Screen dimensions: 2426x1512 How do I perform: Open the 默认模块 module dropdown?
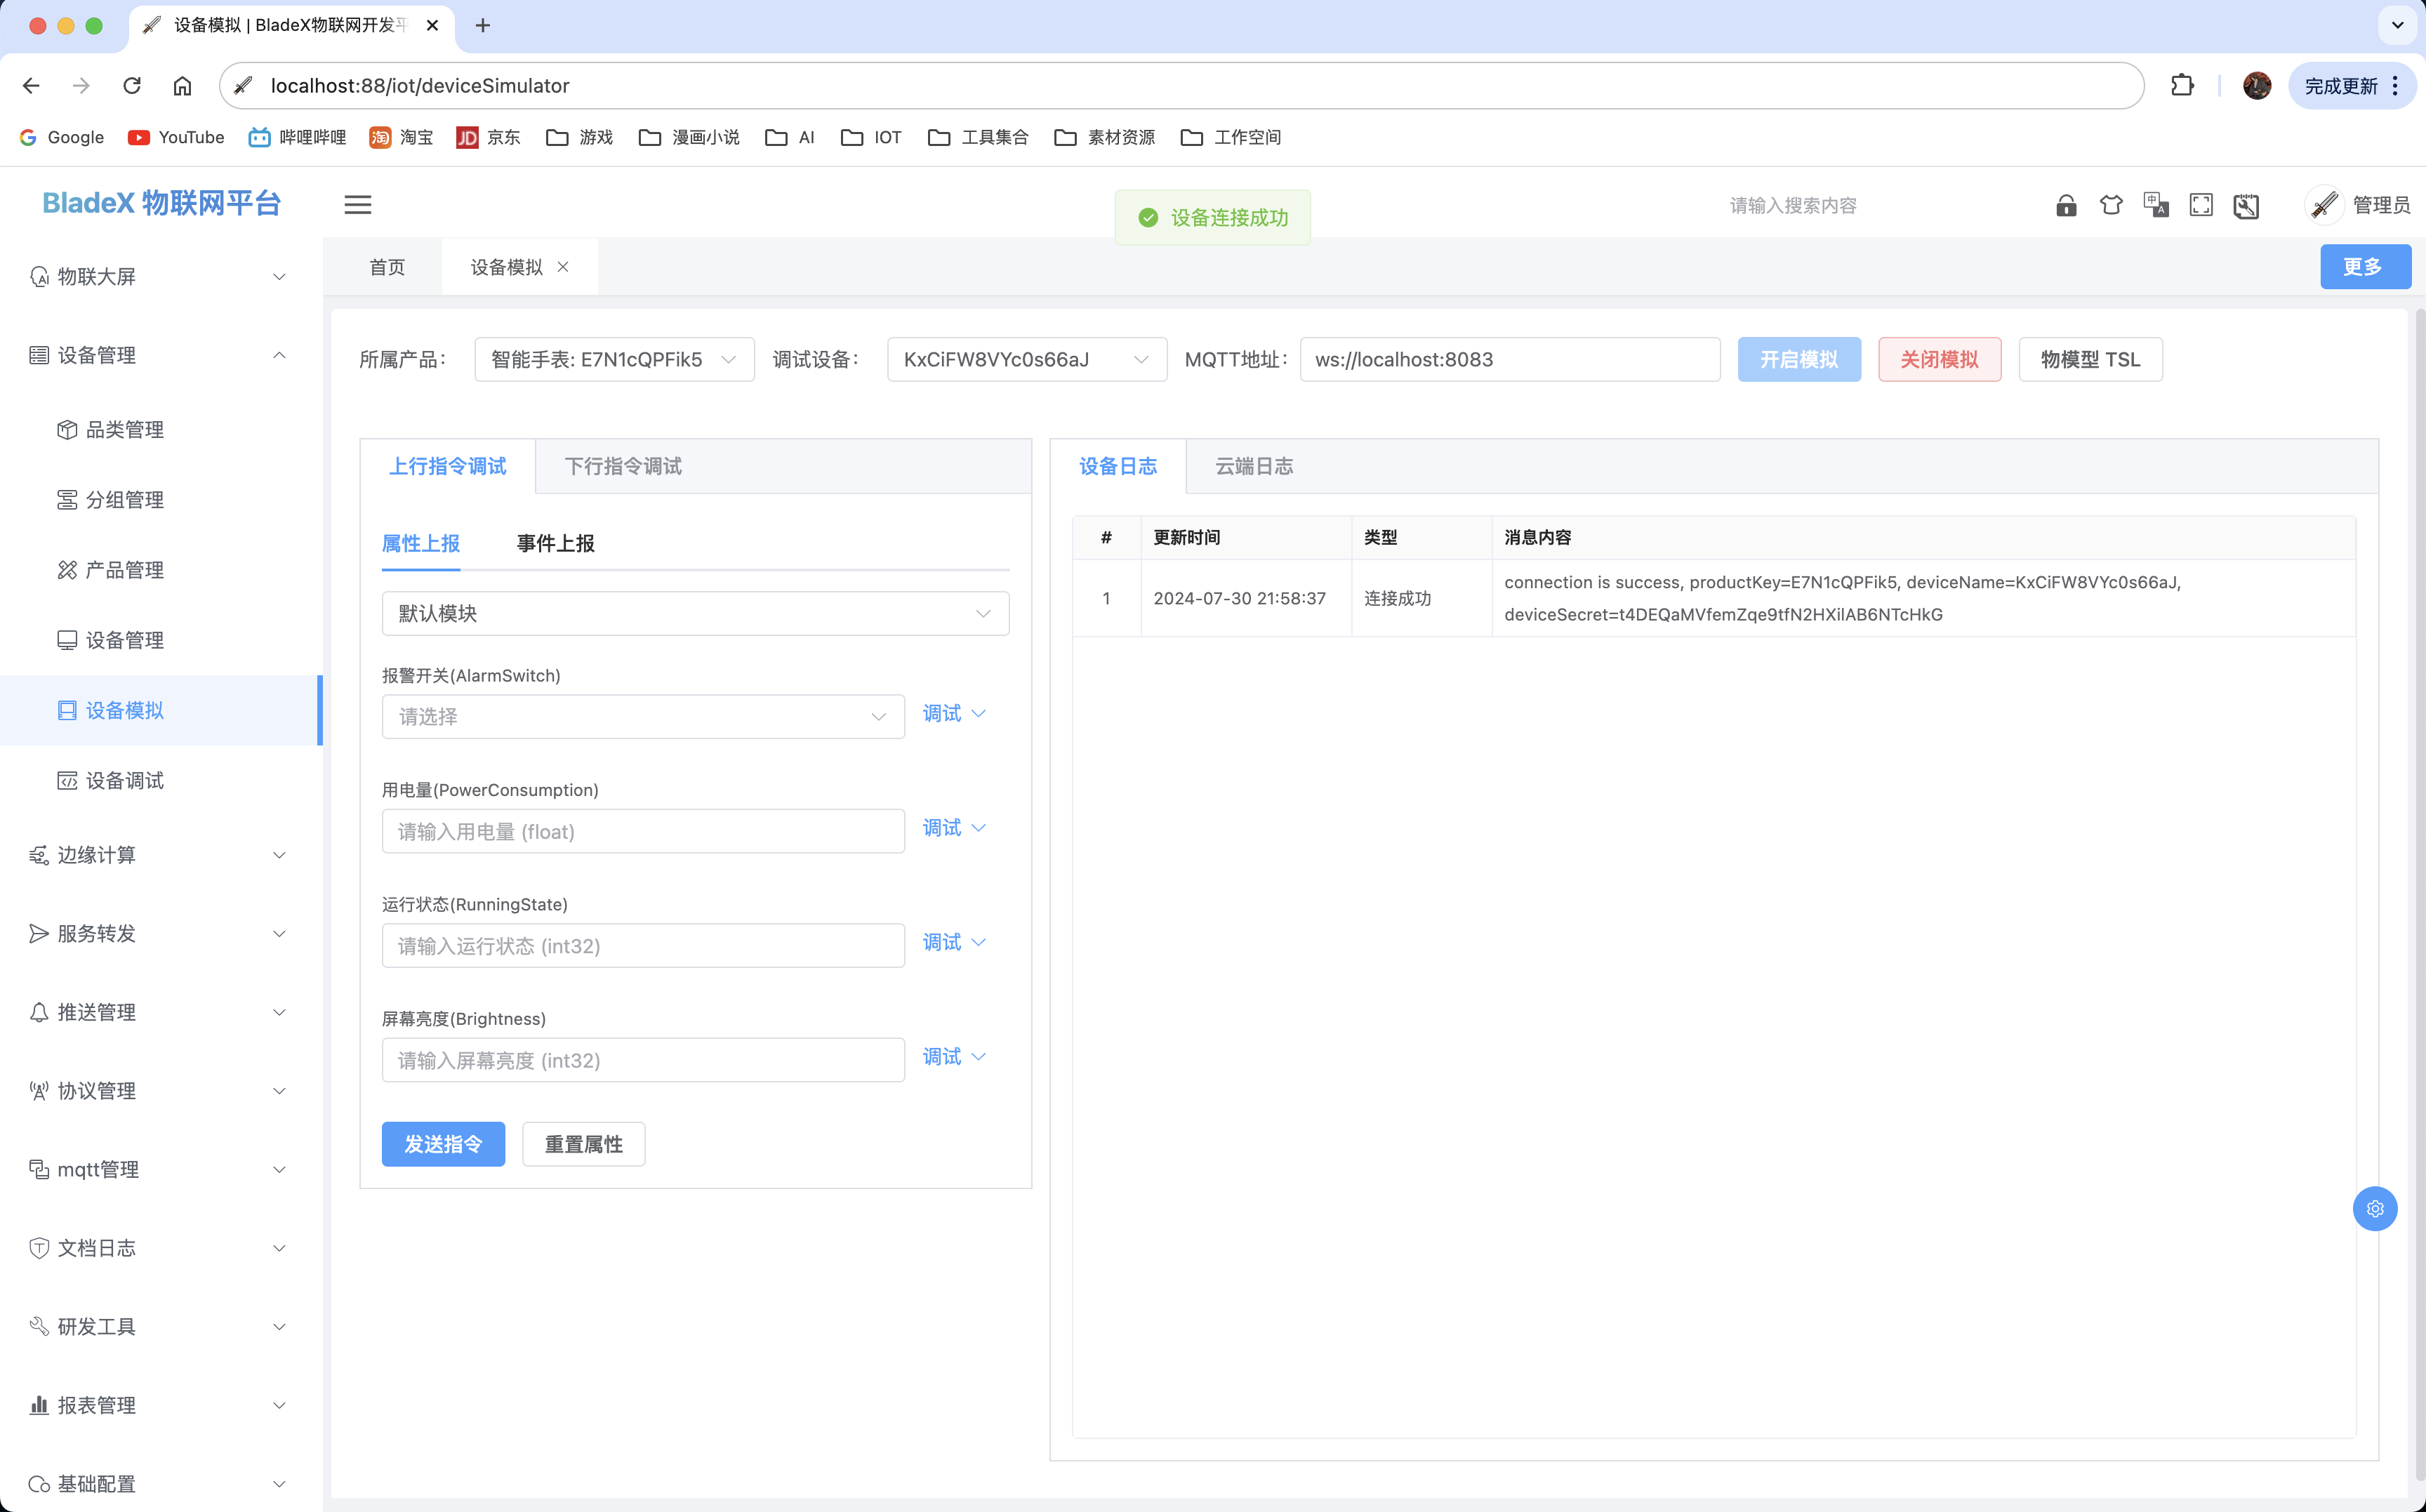pyautogui.click(x=695, y=613)
